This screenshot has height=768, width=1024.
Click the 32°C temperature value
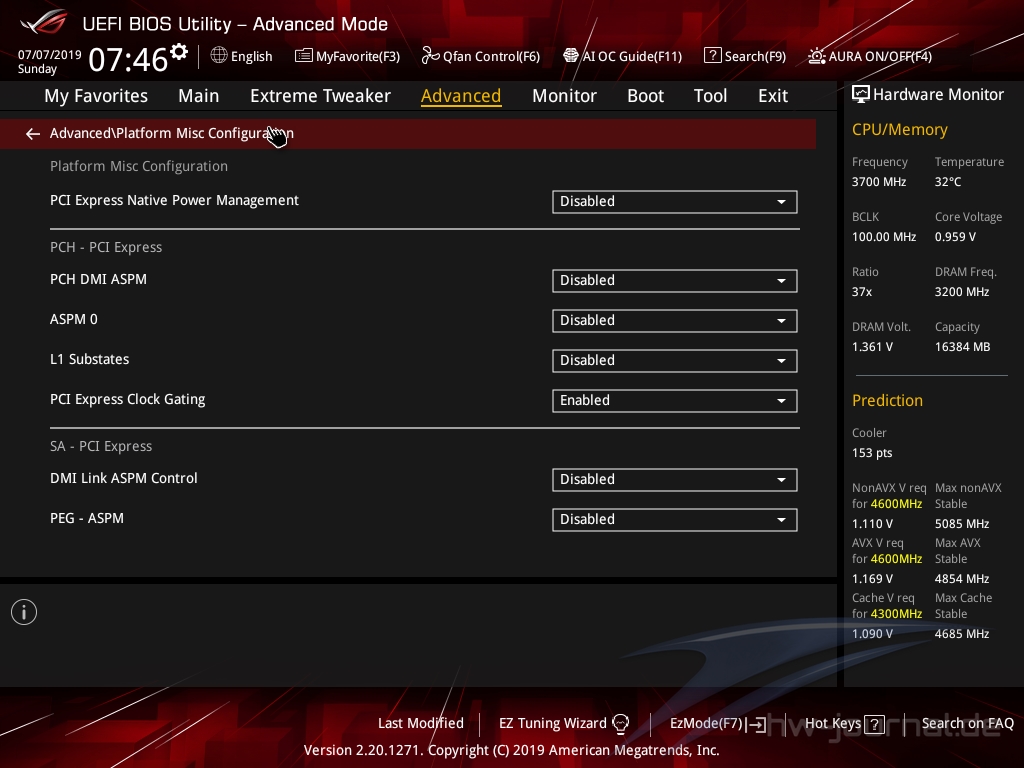tap(948, 182)
